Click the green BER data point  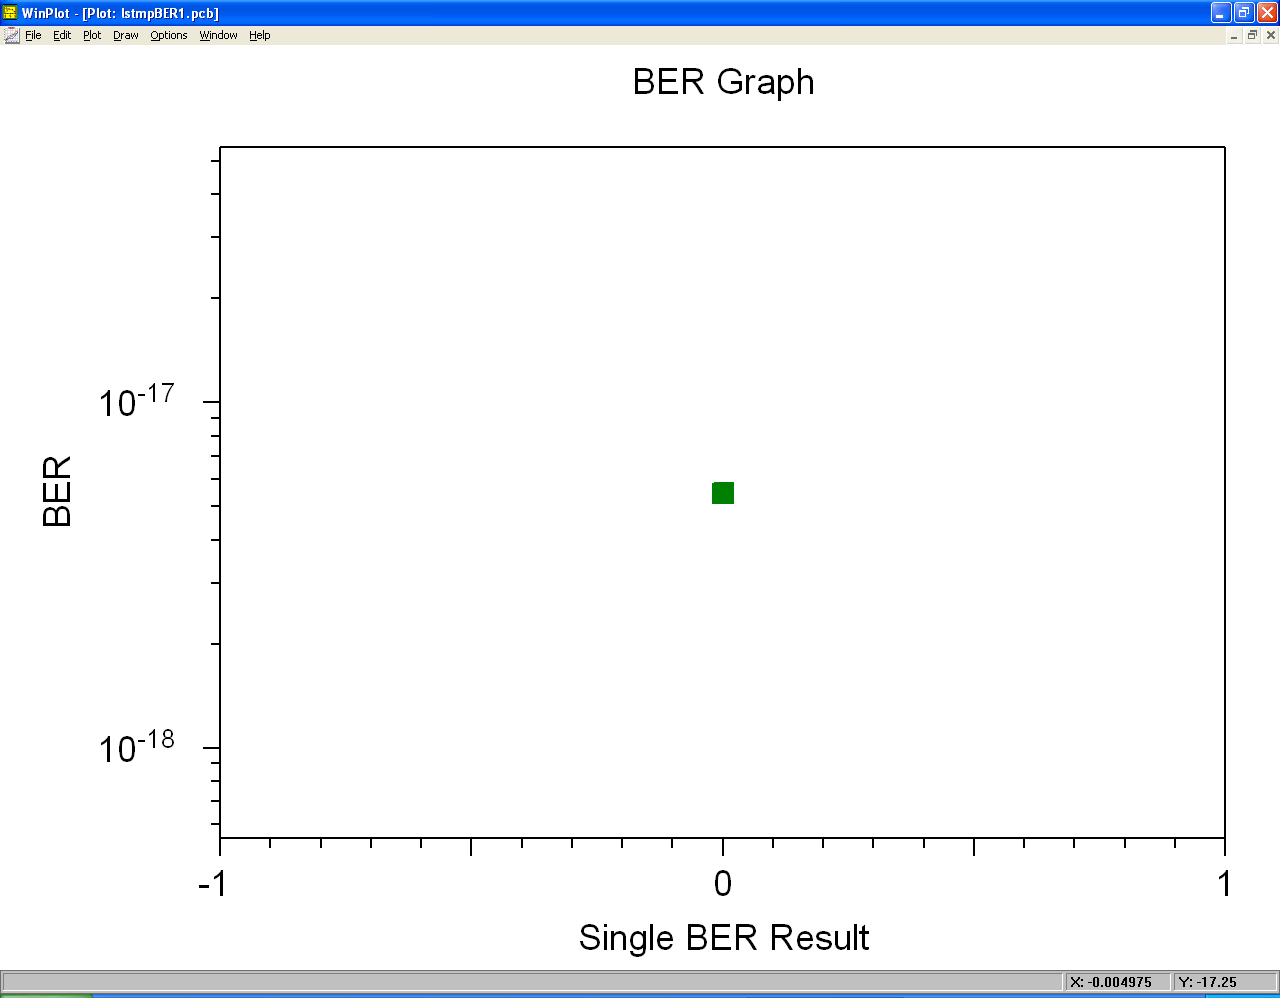(723, 493)
